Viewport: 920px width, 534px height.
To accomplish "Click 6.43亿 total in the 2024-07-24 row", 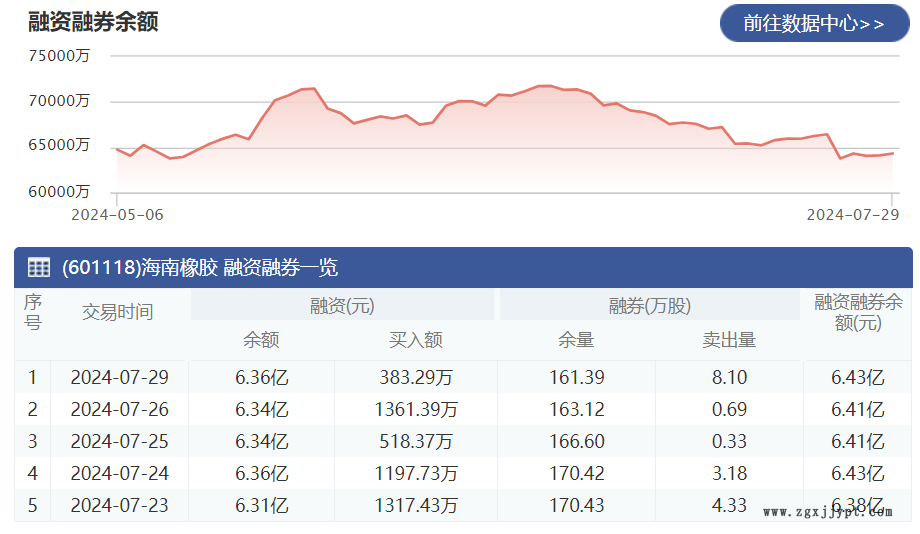I will [857, 474].
